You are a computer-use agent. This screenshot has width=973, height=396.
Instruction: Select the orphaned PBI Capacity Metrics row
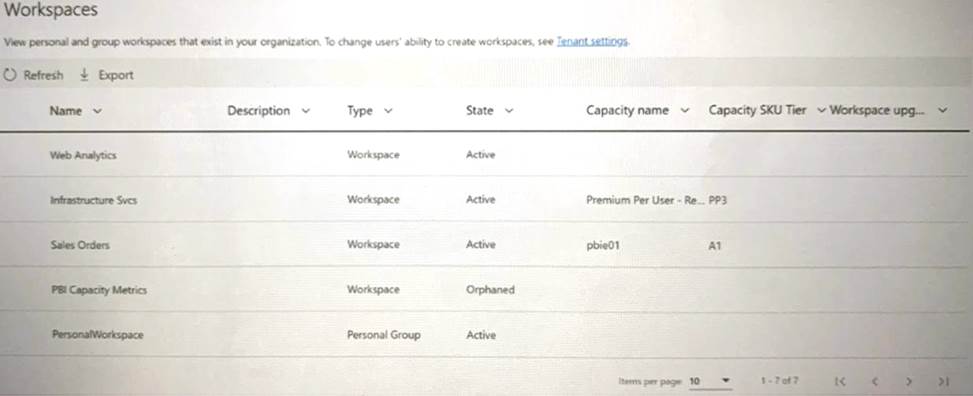click(484, 289)
